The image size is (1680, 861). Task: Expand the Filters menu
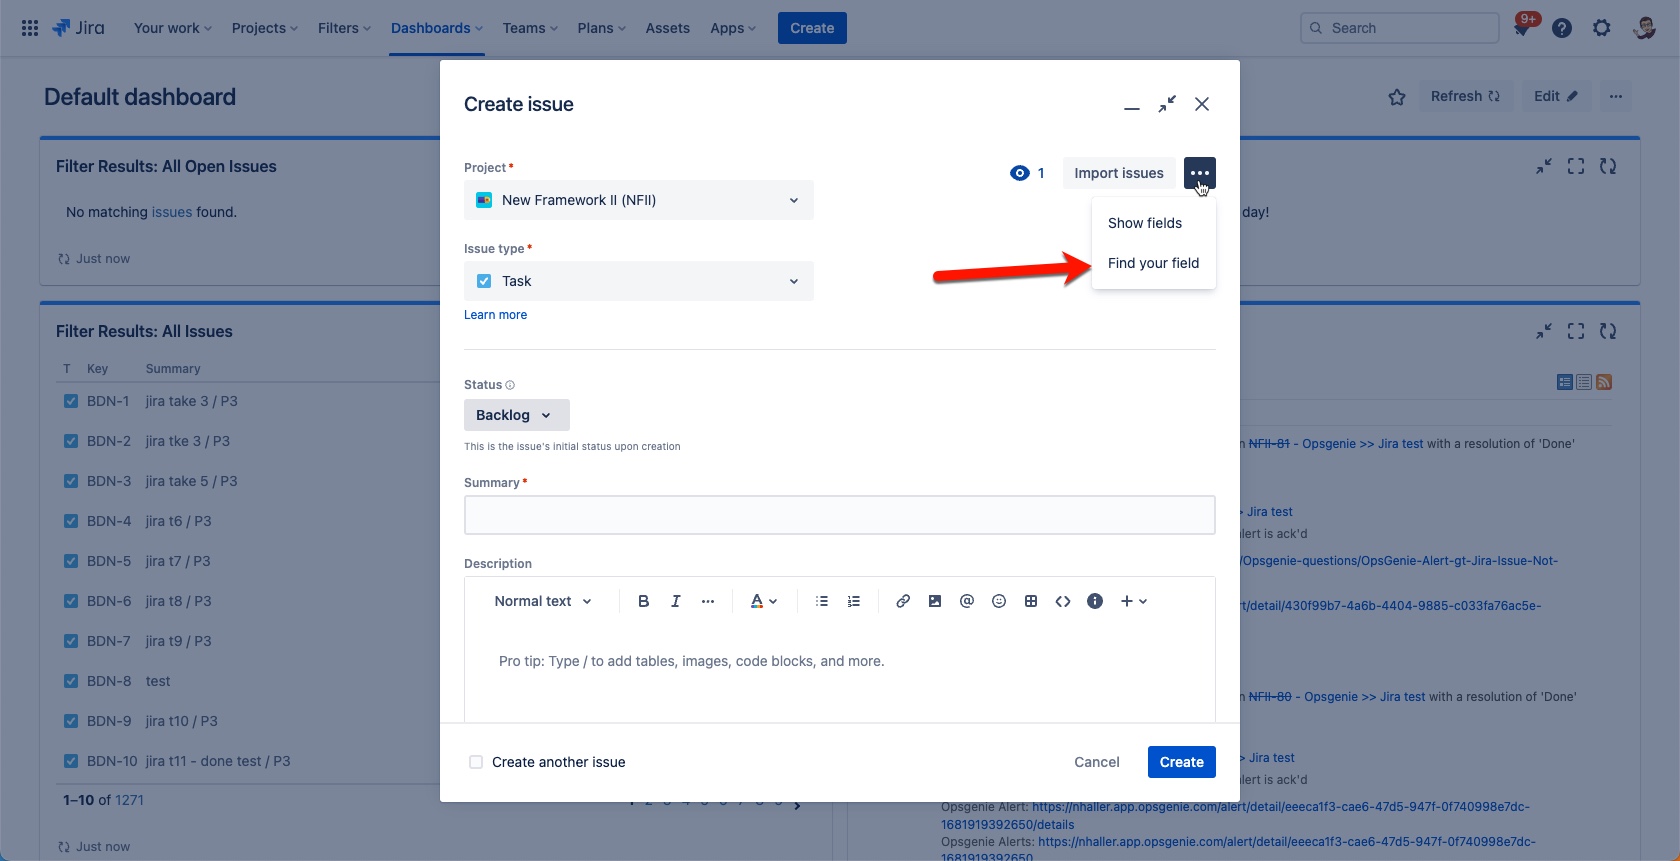[344, 28]
